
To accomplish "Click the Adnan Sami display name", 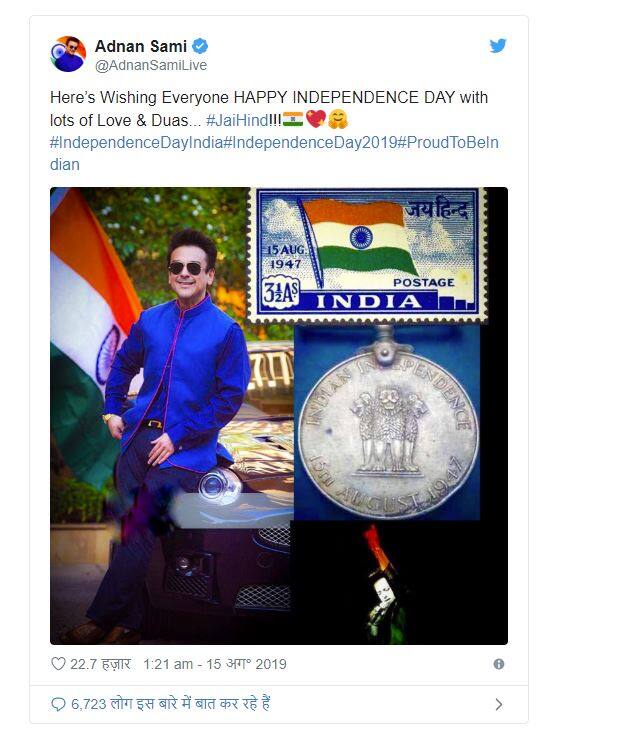I will pos(141,46).
